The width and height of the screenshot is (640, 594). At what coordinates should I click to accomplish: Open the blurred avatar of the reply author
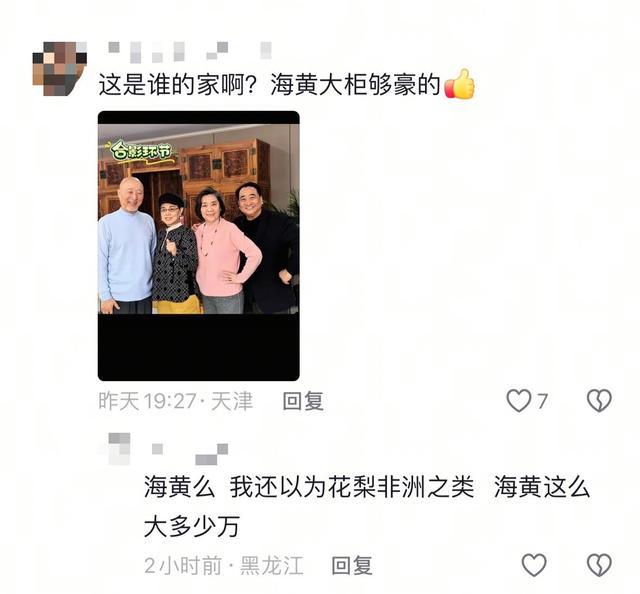120,449
